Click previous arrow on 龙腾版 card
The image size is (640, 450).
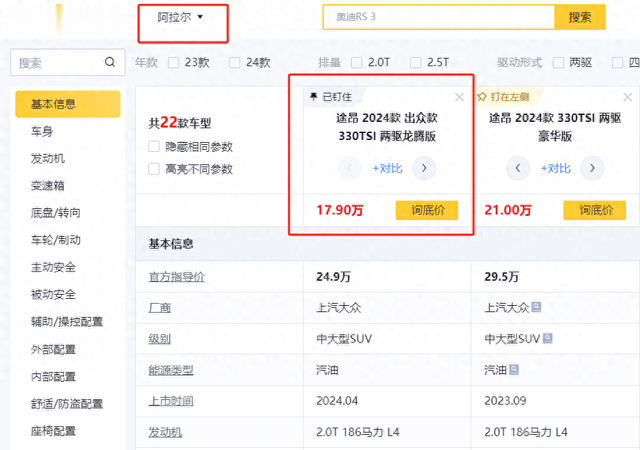(350, 168)
